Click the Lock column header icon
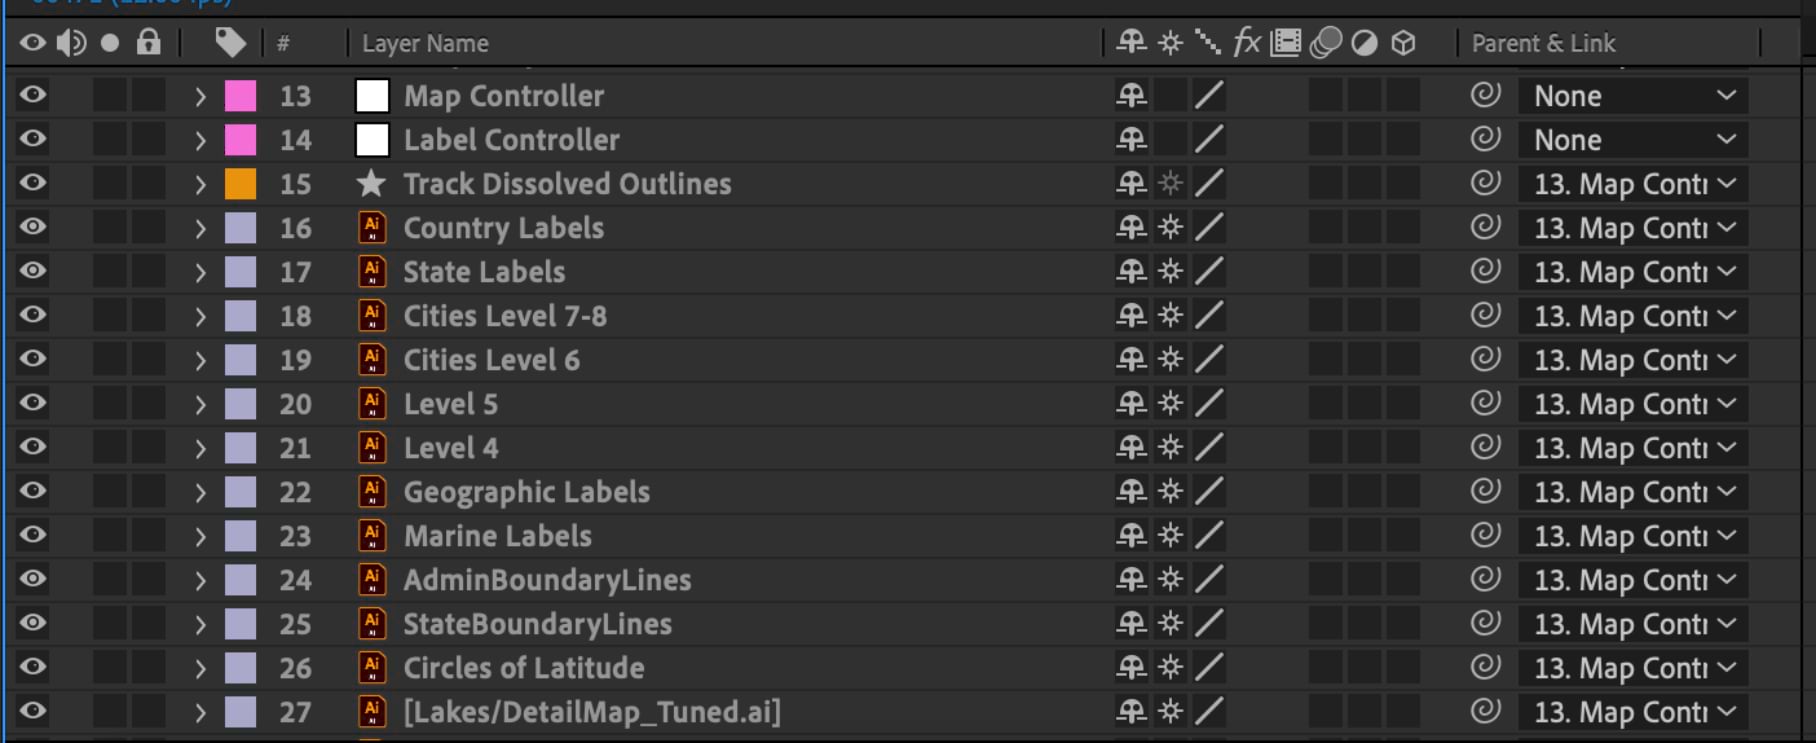1816x743 pixels. click(x=148, y=43)
